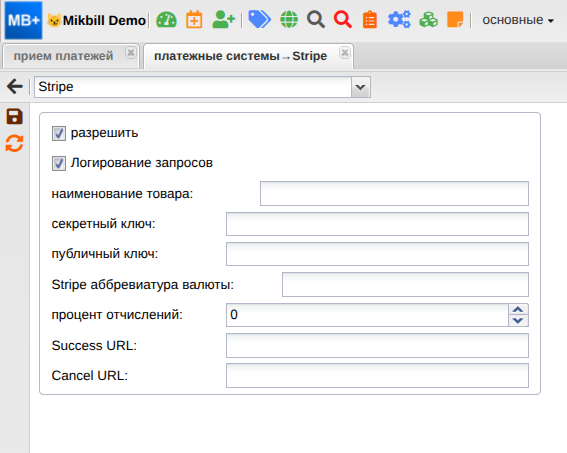Open the blue tags icon
This screenshot has height=453, width=567.
(259, 20)
